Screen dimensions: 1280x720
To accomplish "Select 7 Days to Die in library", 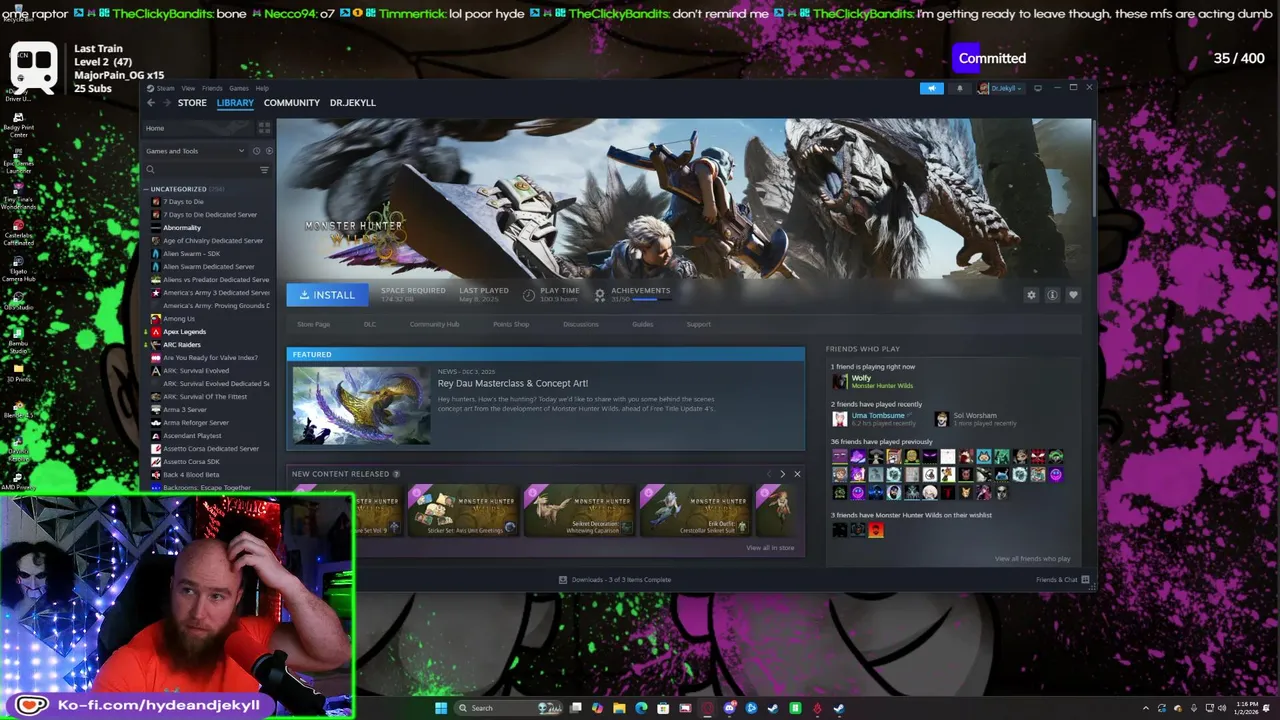I will coord(183,202).
